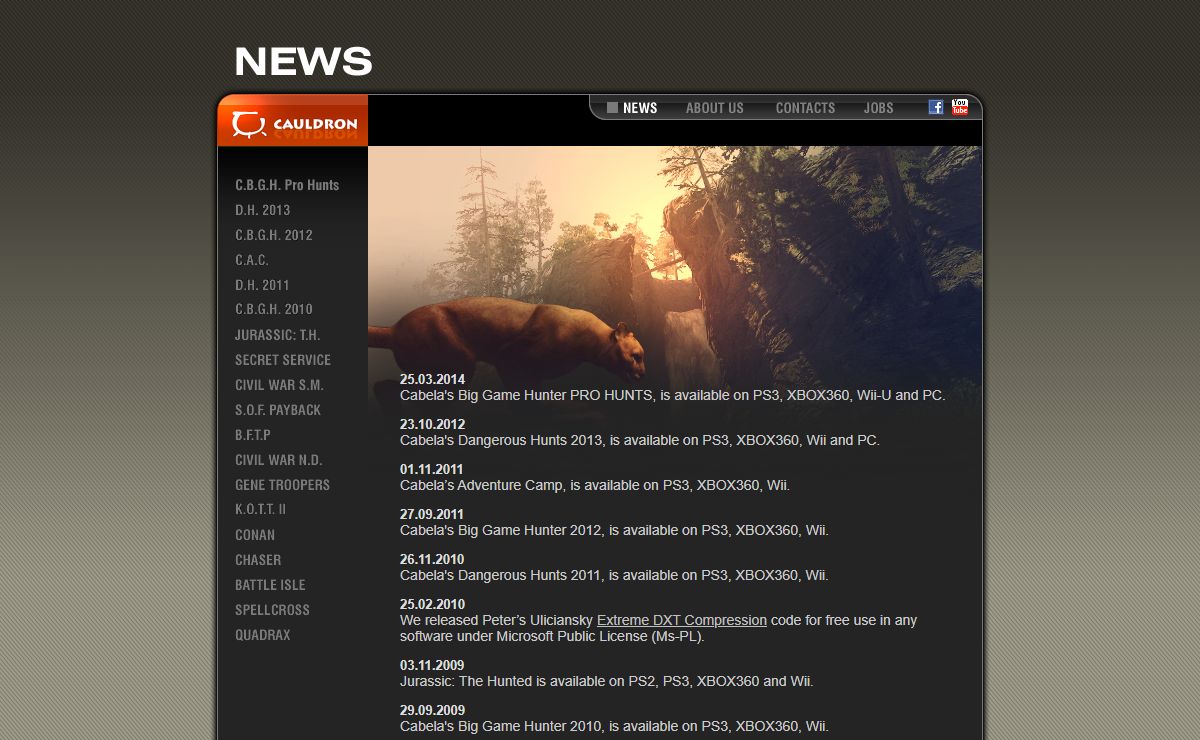Select D.H. 2011 in sidebar
The width and height of the screenshot is (1200, 740).
(262, 285)
